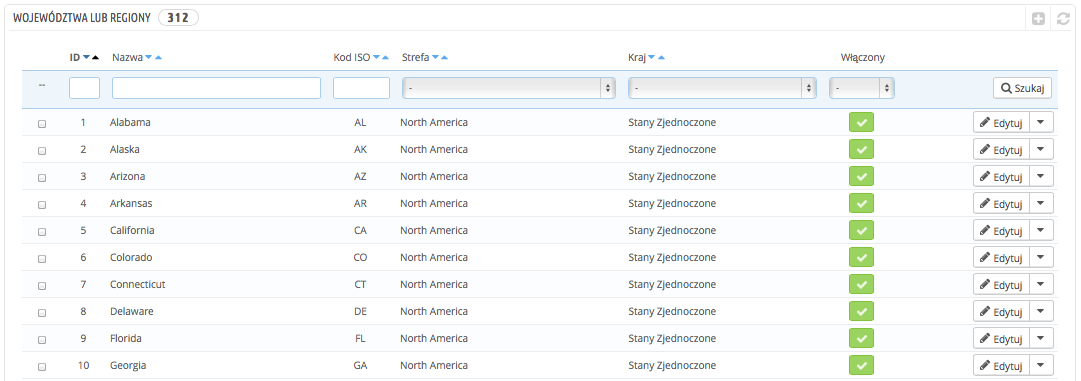
Task: Sort Strefa column descending
Action: [x=435, y=58]
